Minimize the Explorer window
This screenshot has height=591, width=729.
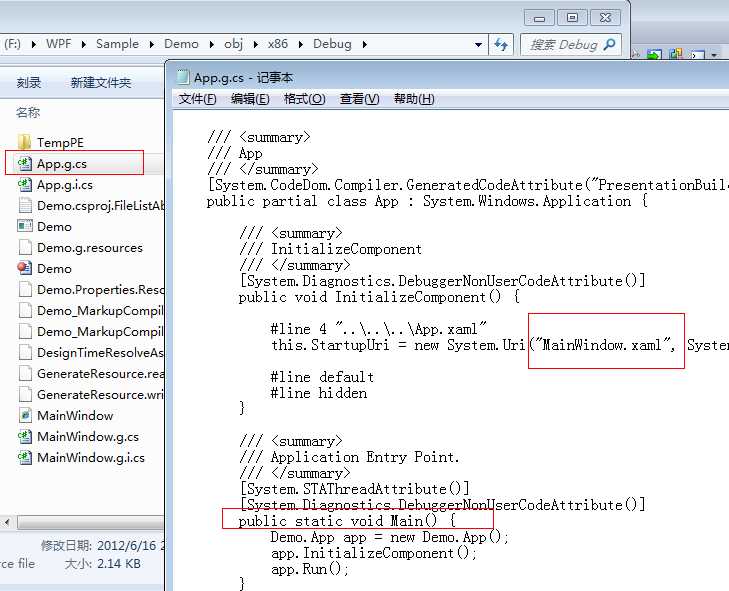[x=539, y=18]
